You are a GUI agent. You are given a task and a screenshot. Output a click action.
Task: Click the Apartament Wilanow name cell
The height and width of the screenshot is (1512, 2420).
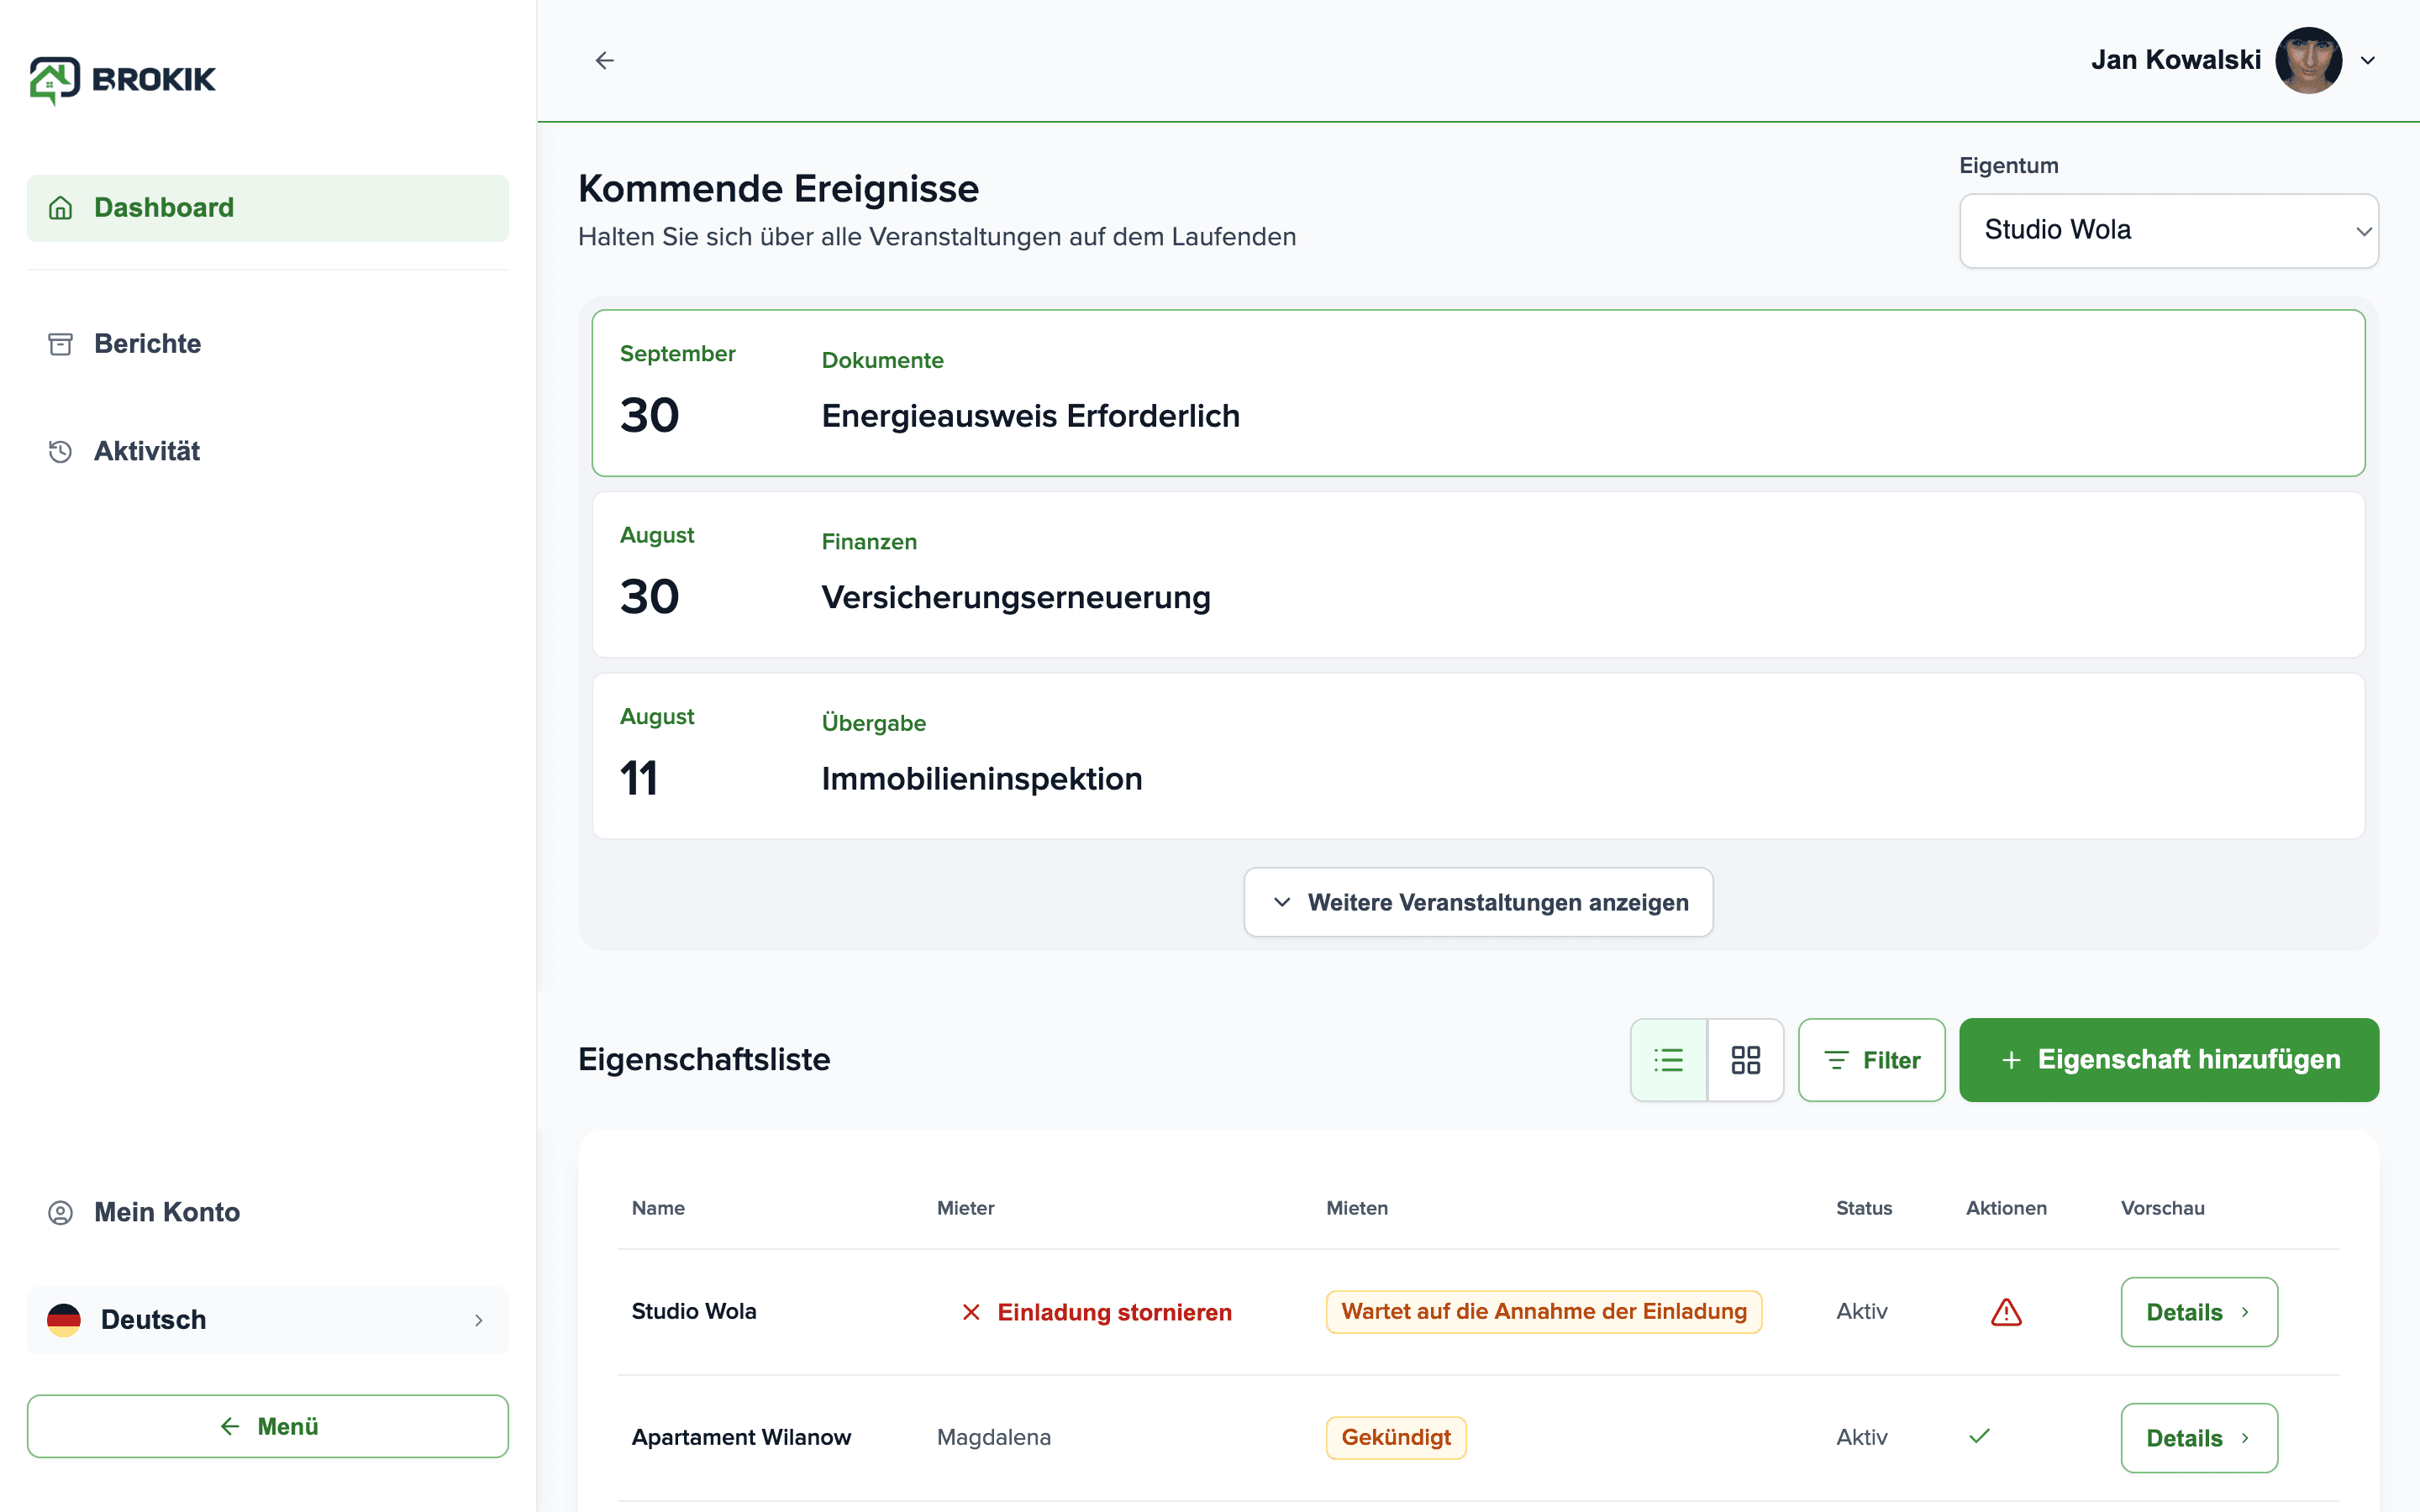(x=741, y=1437)
